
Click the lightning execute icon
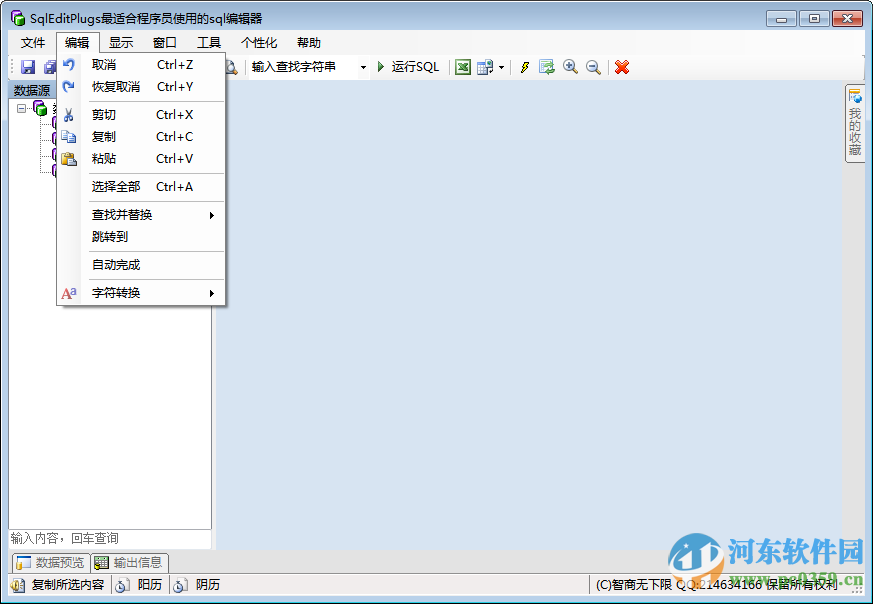pos(526,67)
